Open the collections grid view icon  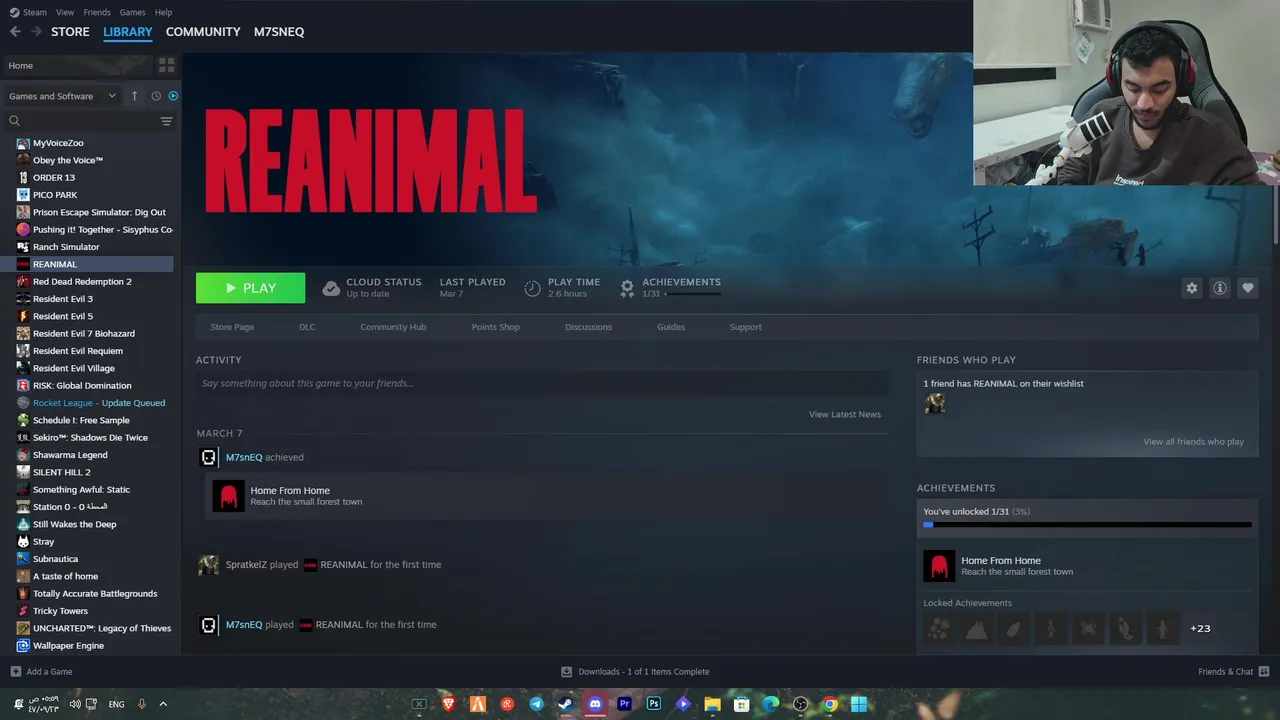(x=166, y=65)
